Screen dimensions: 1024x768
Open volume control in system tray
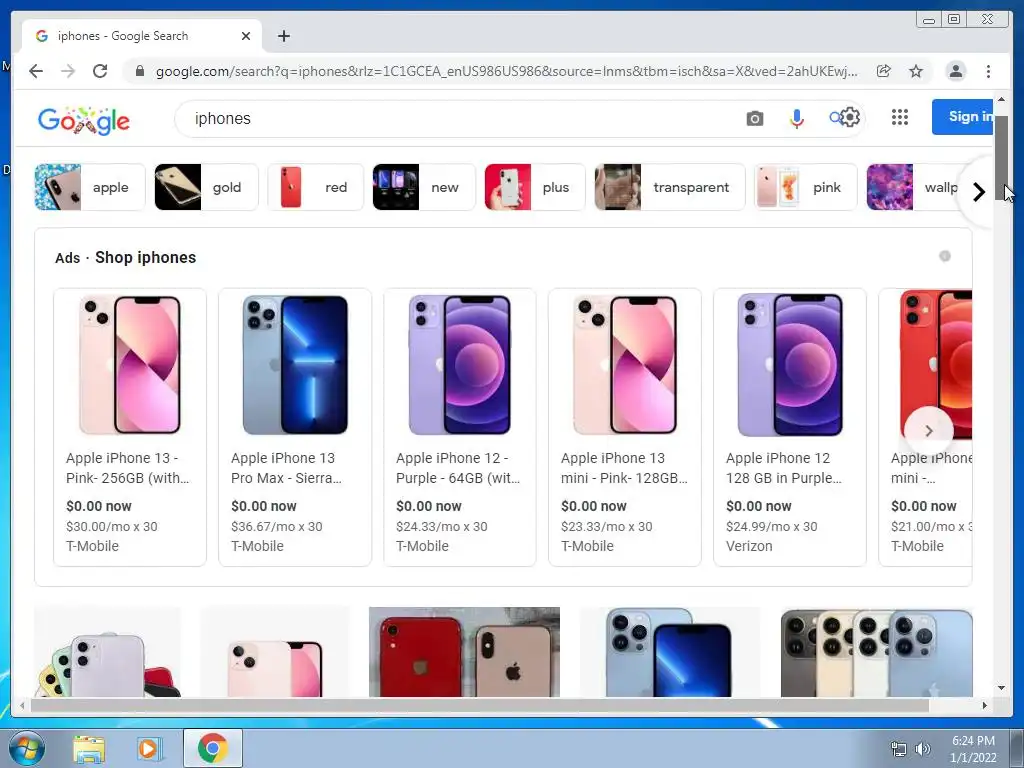[x=922, y=748]
